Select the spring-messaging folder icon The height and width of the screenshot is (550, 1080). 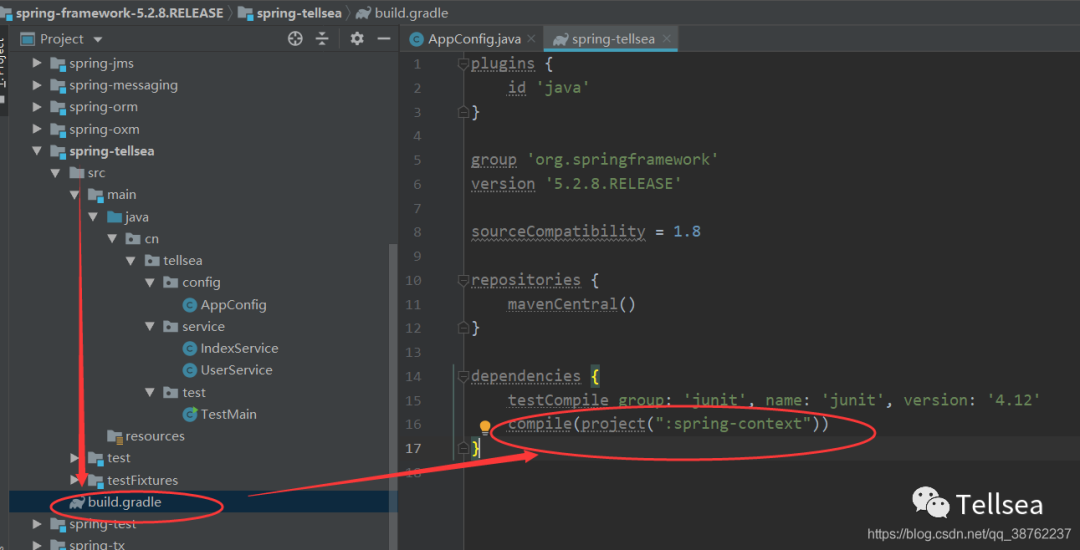coord(58,86)
